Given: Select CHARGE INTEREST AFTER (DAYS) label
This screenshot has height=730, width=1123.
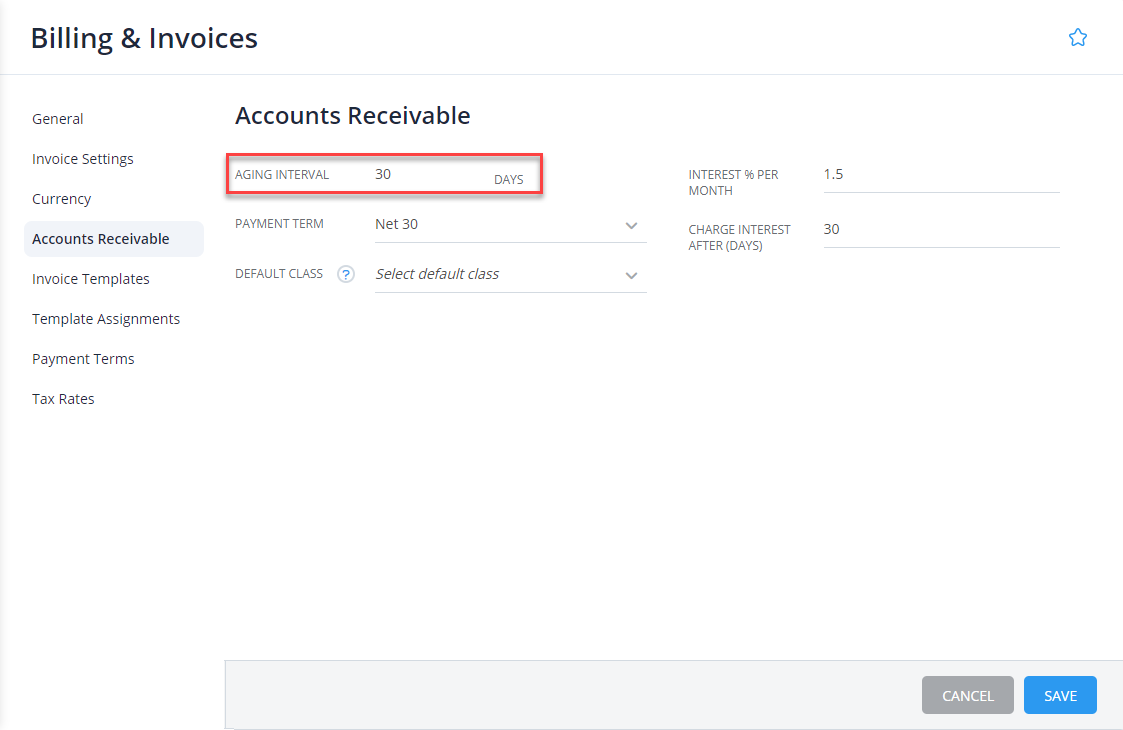Looking at the screenshot, I should 739,238.
